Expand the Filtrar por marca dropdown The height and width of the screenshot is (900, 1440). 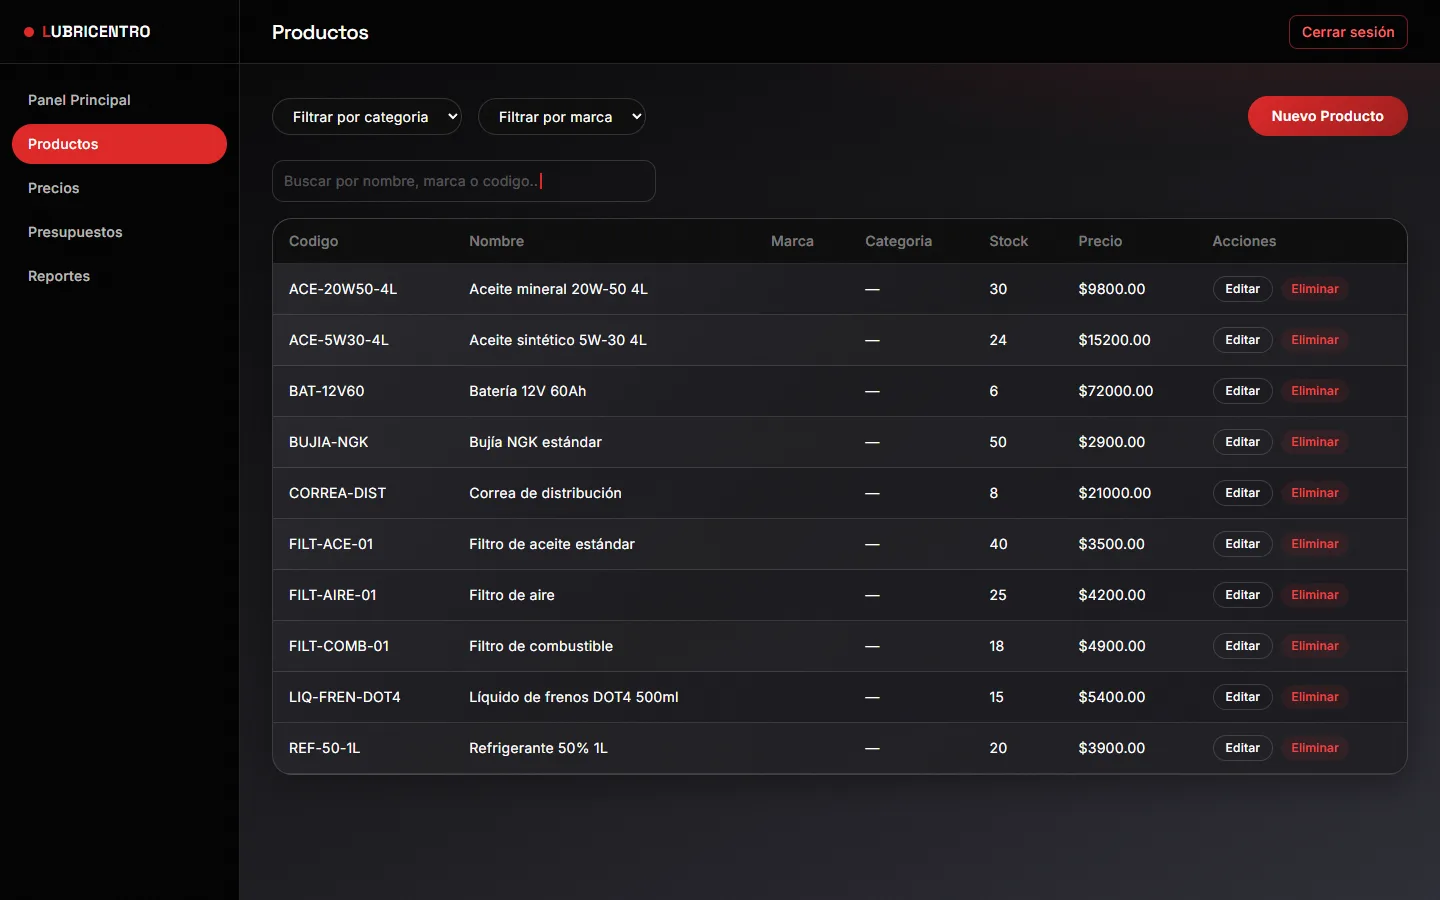tap(562, 117)
